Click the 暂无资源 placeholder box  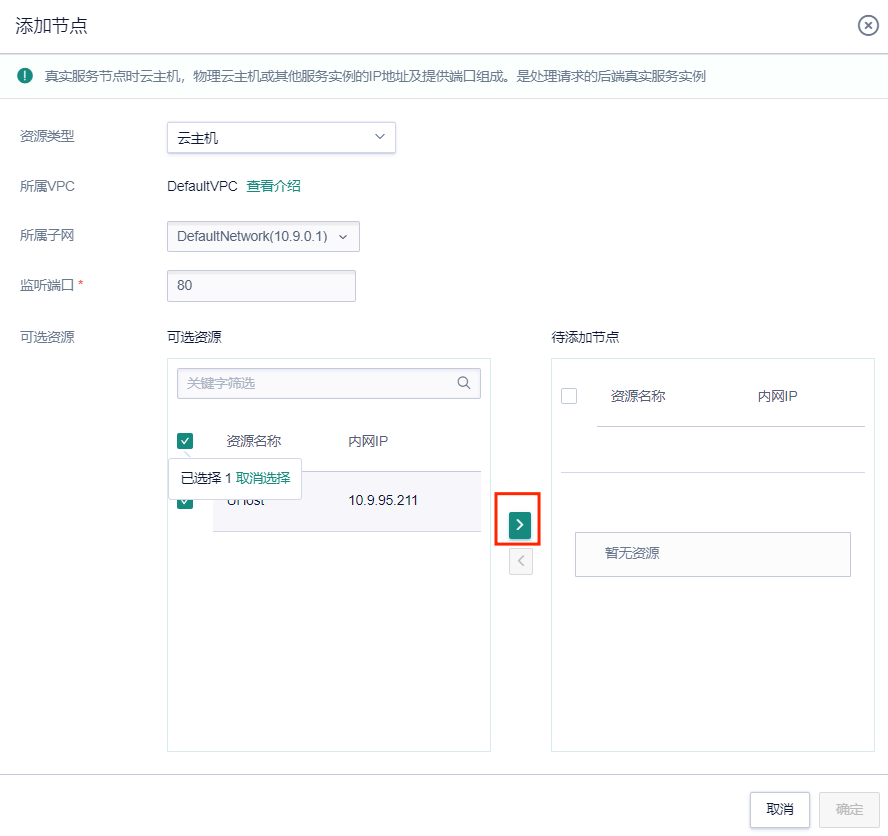712,554
